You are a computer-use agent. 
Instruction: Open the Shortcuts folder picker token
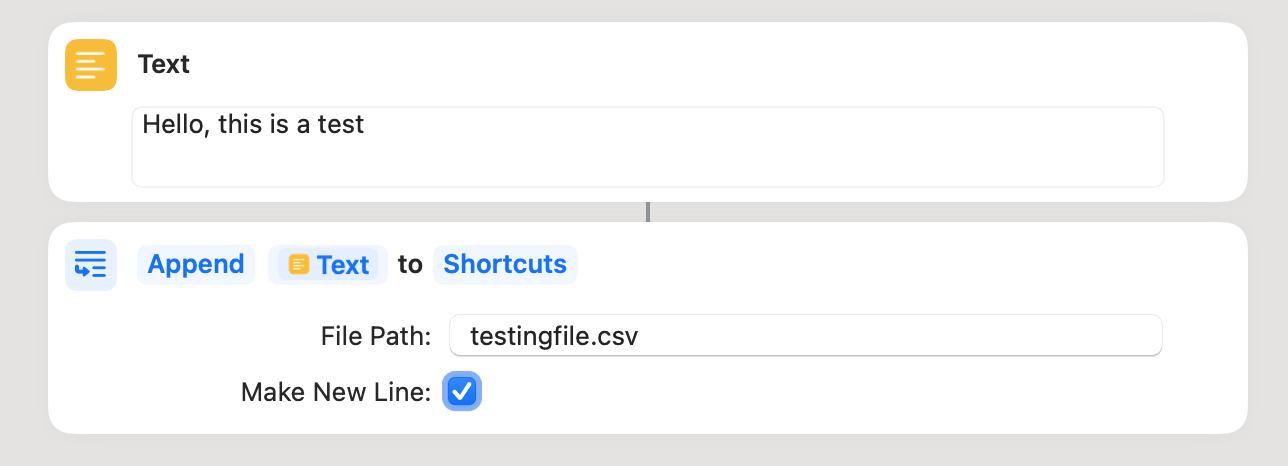[505, 264]
